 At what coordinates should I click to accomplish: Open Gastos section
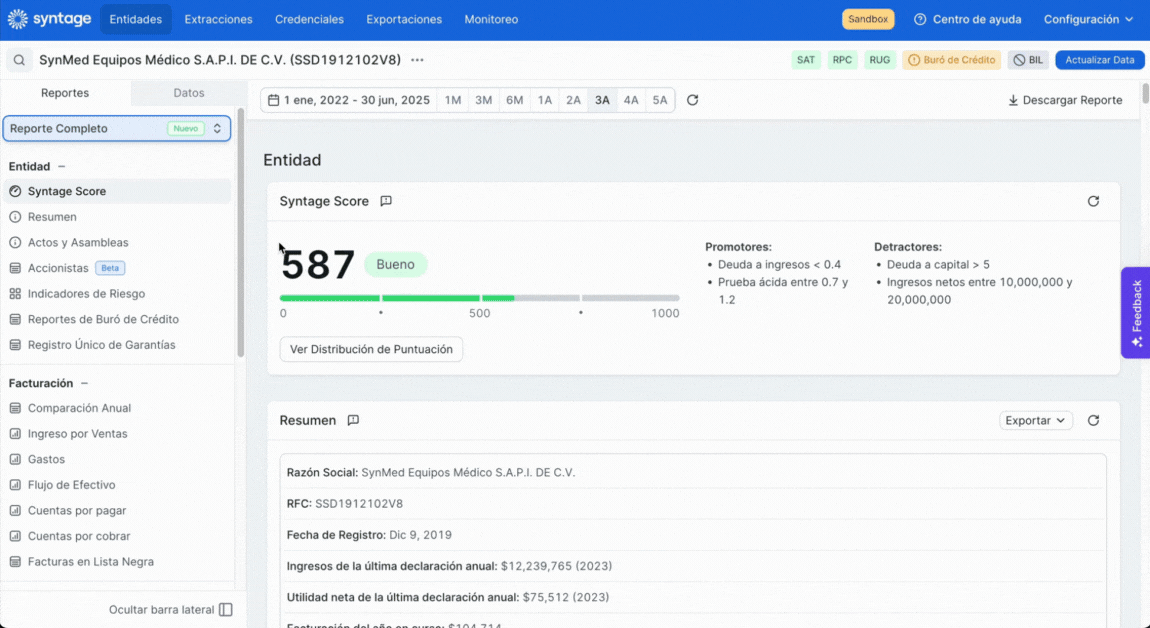[x=117, y=459]
